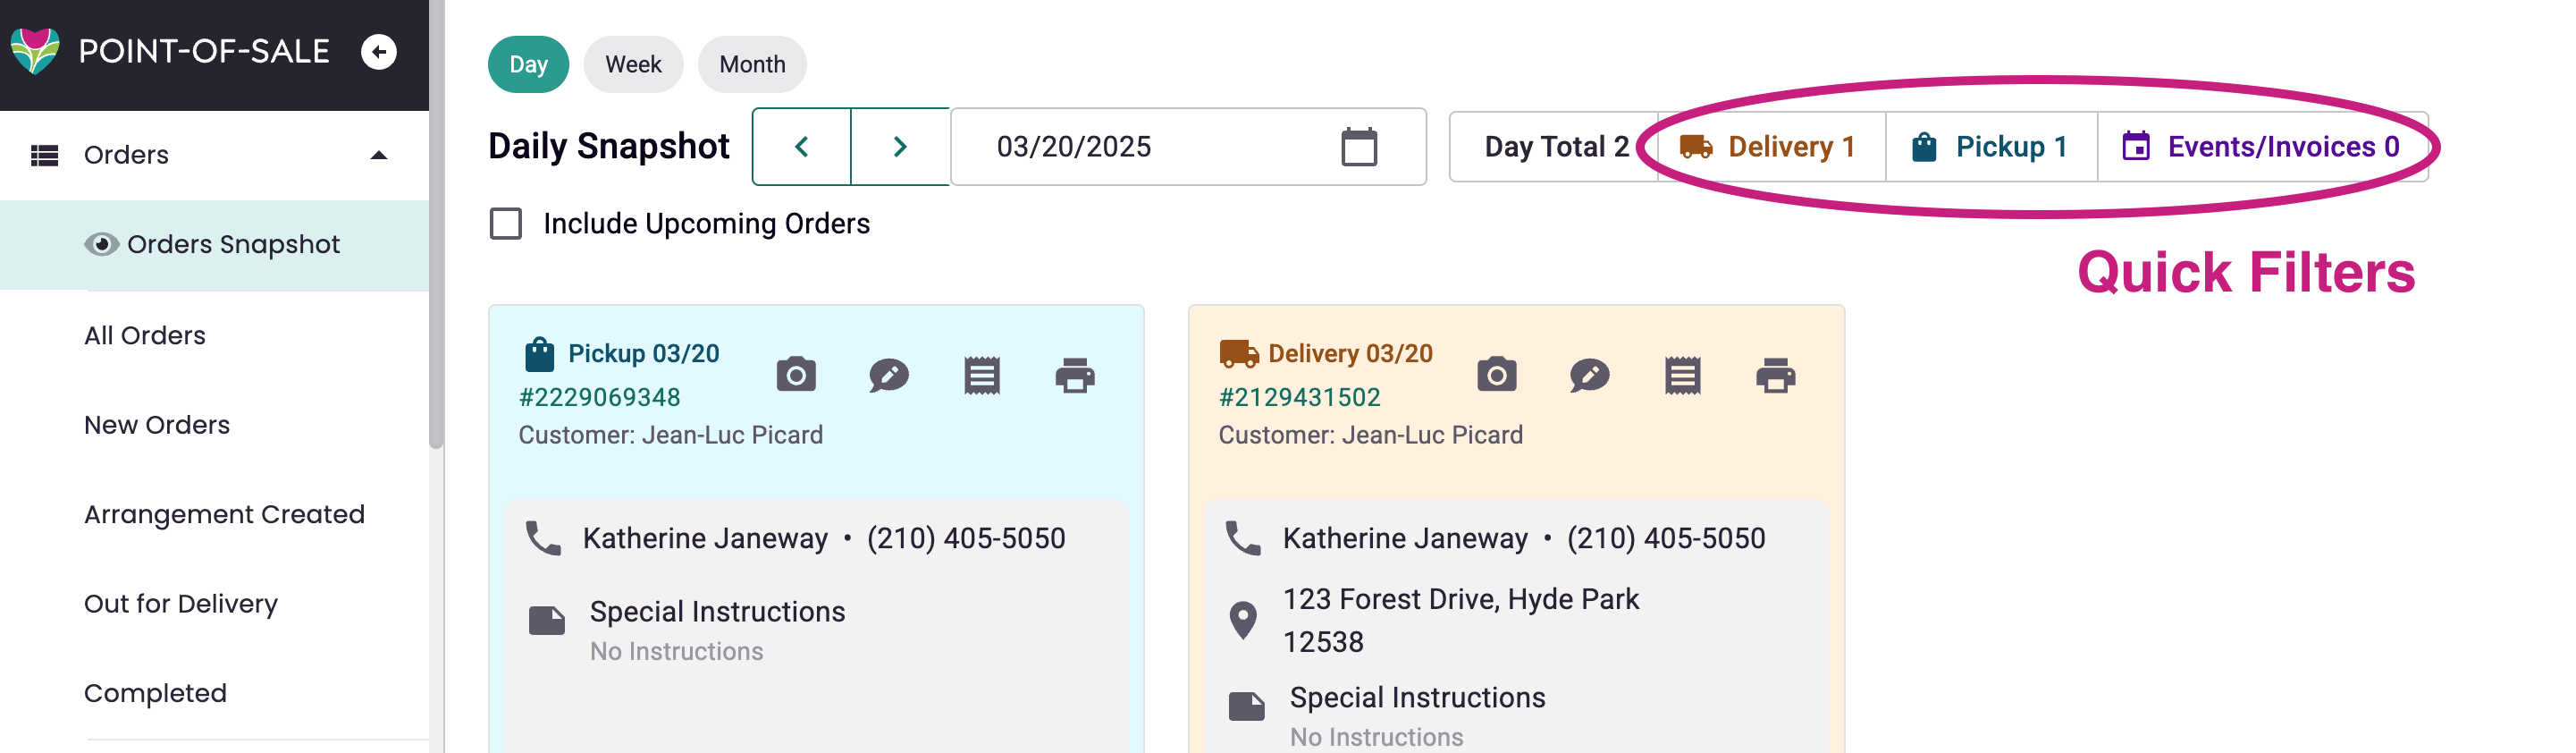Open order #2229069348

tap(599, 396)
